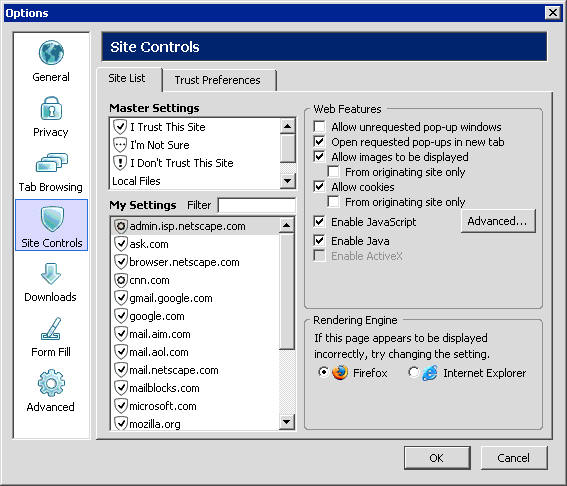
Task: Uncheck Enable JavaScript checkbox
Action: [319, 221]
